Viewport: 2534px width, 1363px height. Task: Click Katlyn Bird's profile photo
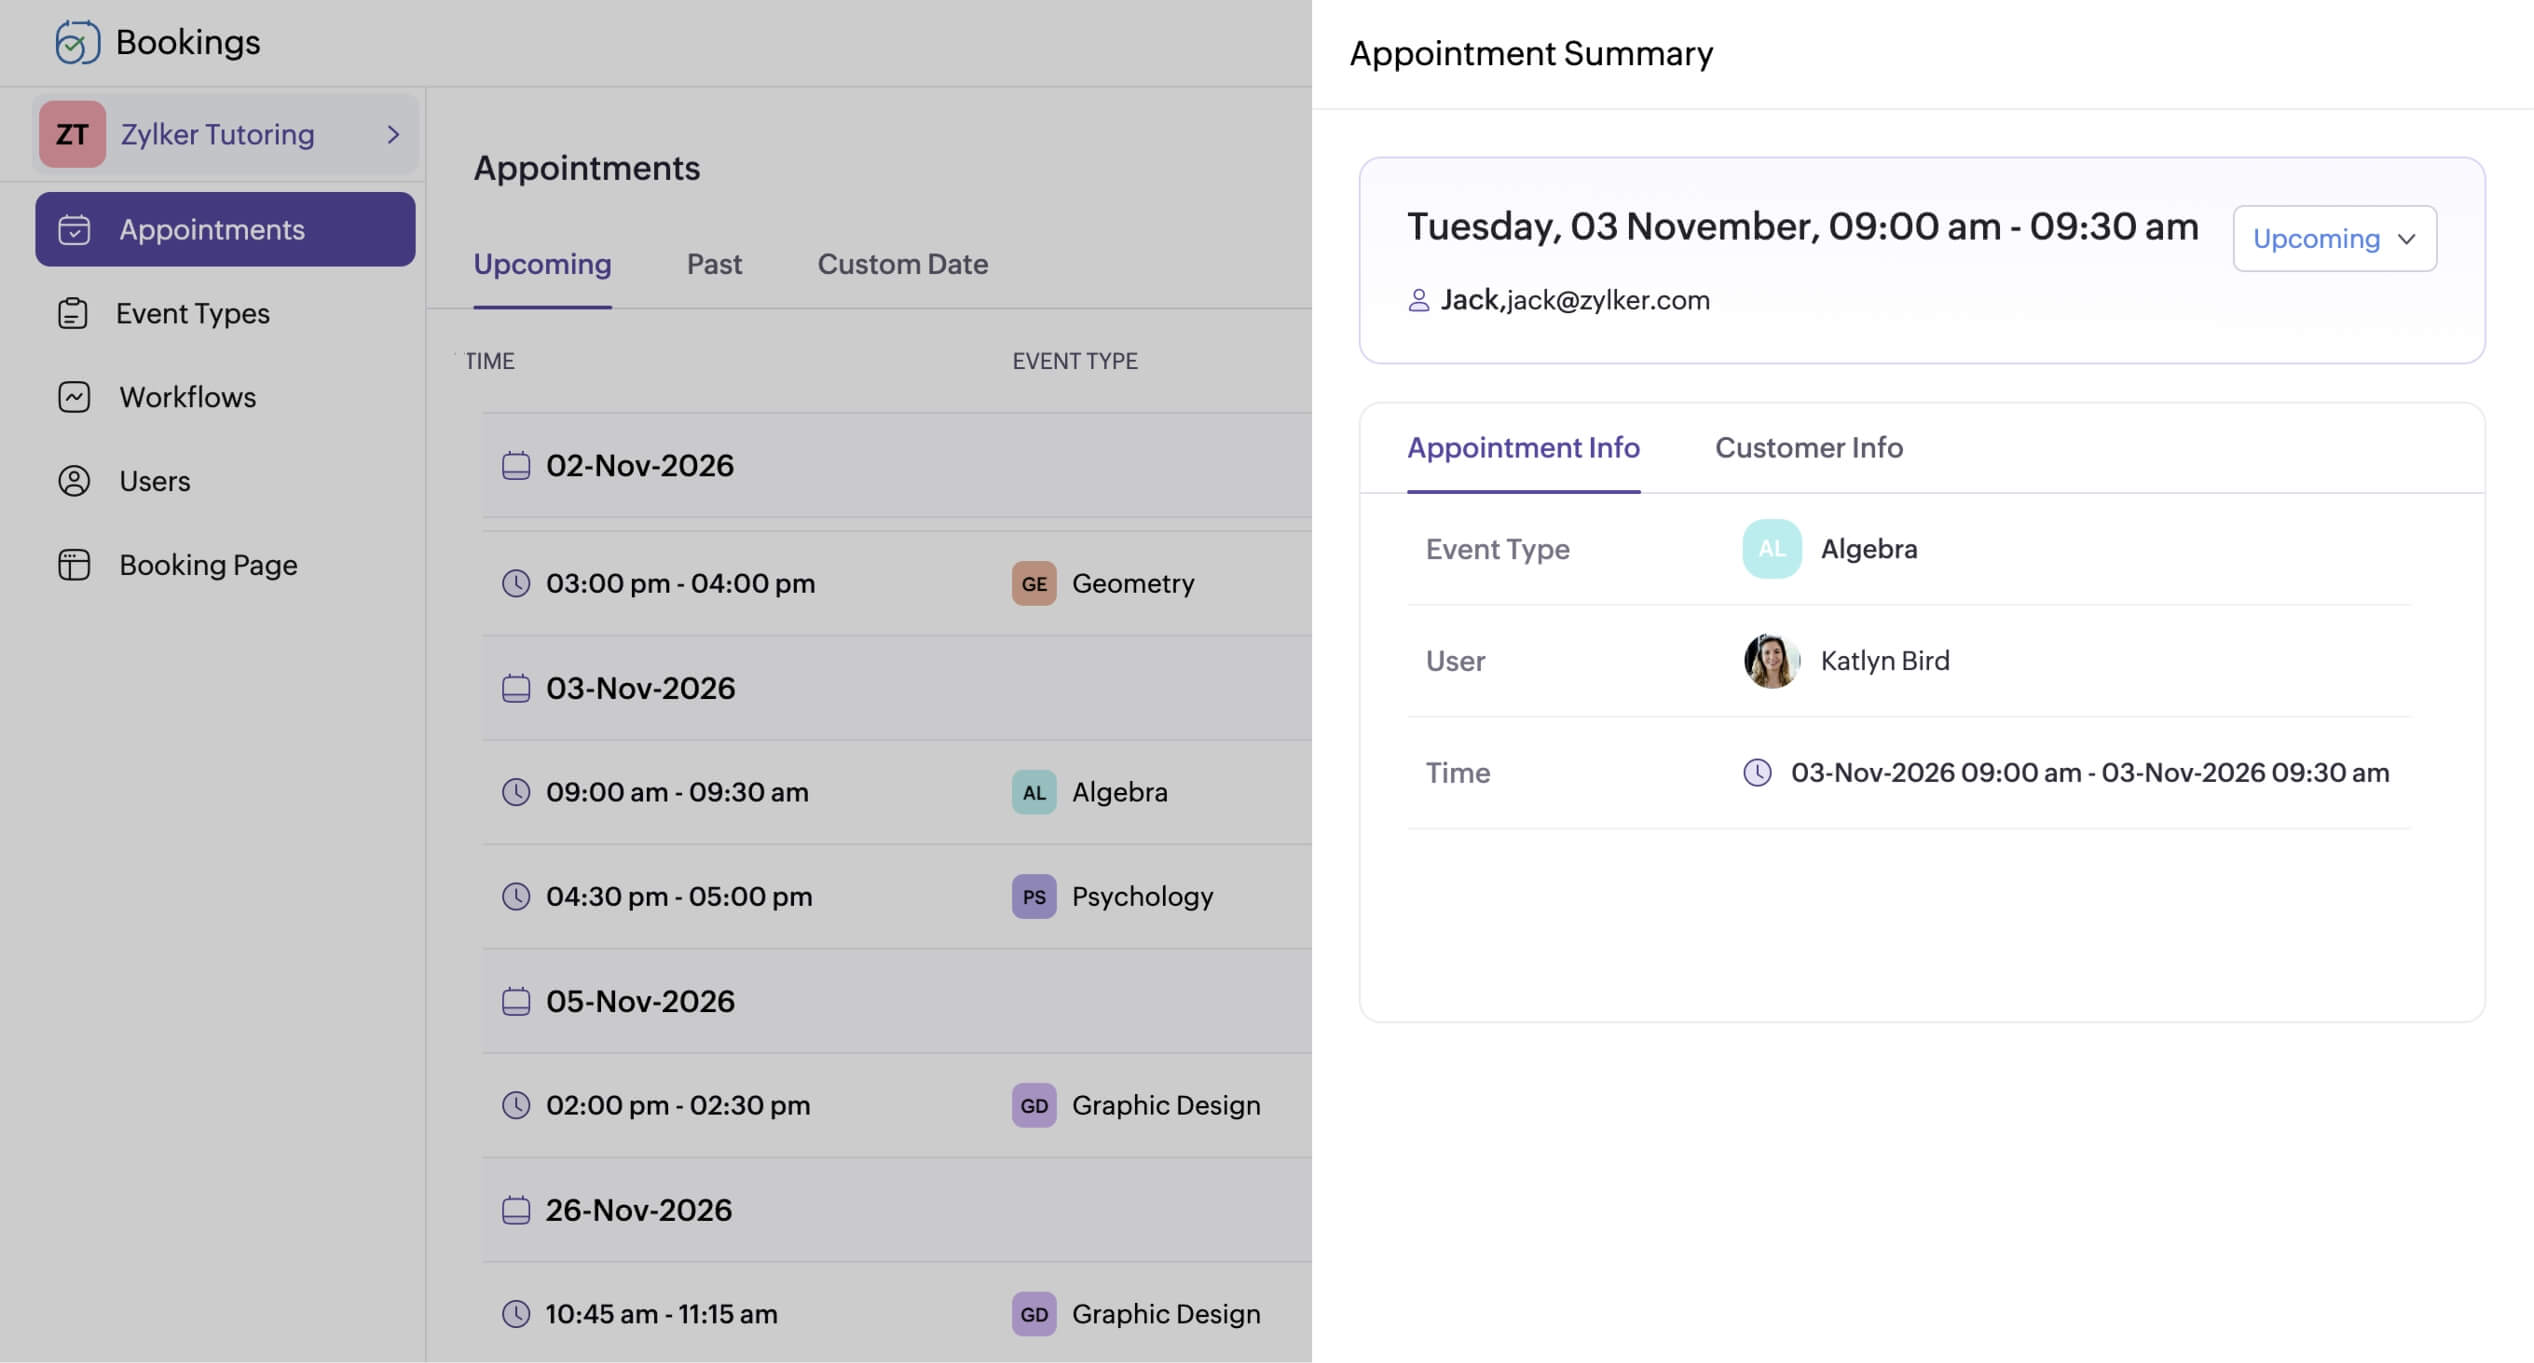click(x=1771, y=661)
